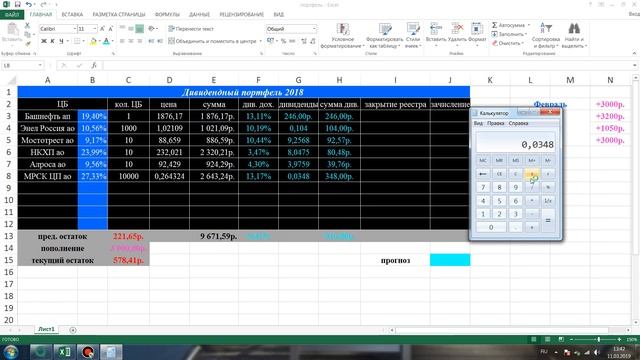640x360 pixels.
Task: Open Windows Start menu orb
Action: click(x=11, y=352)
